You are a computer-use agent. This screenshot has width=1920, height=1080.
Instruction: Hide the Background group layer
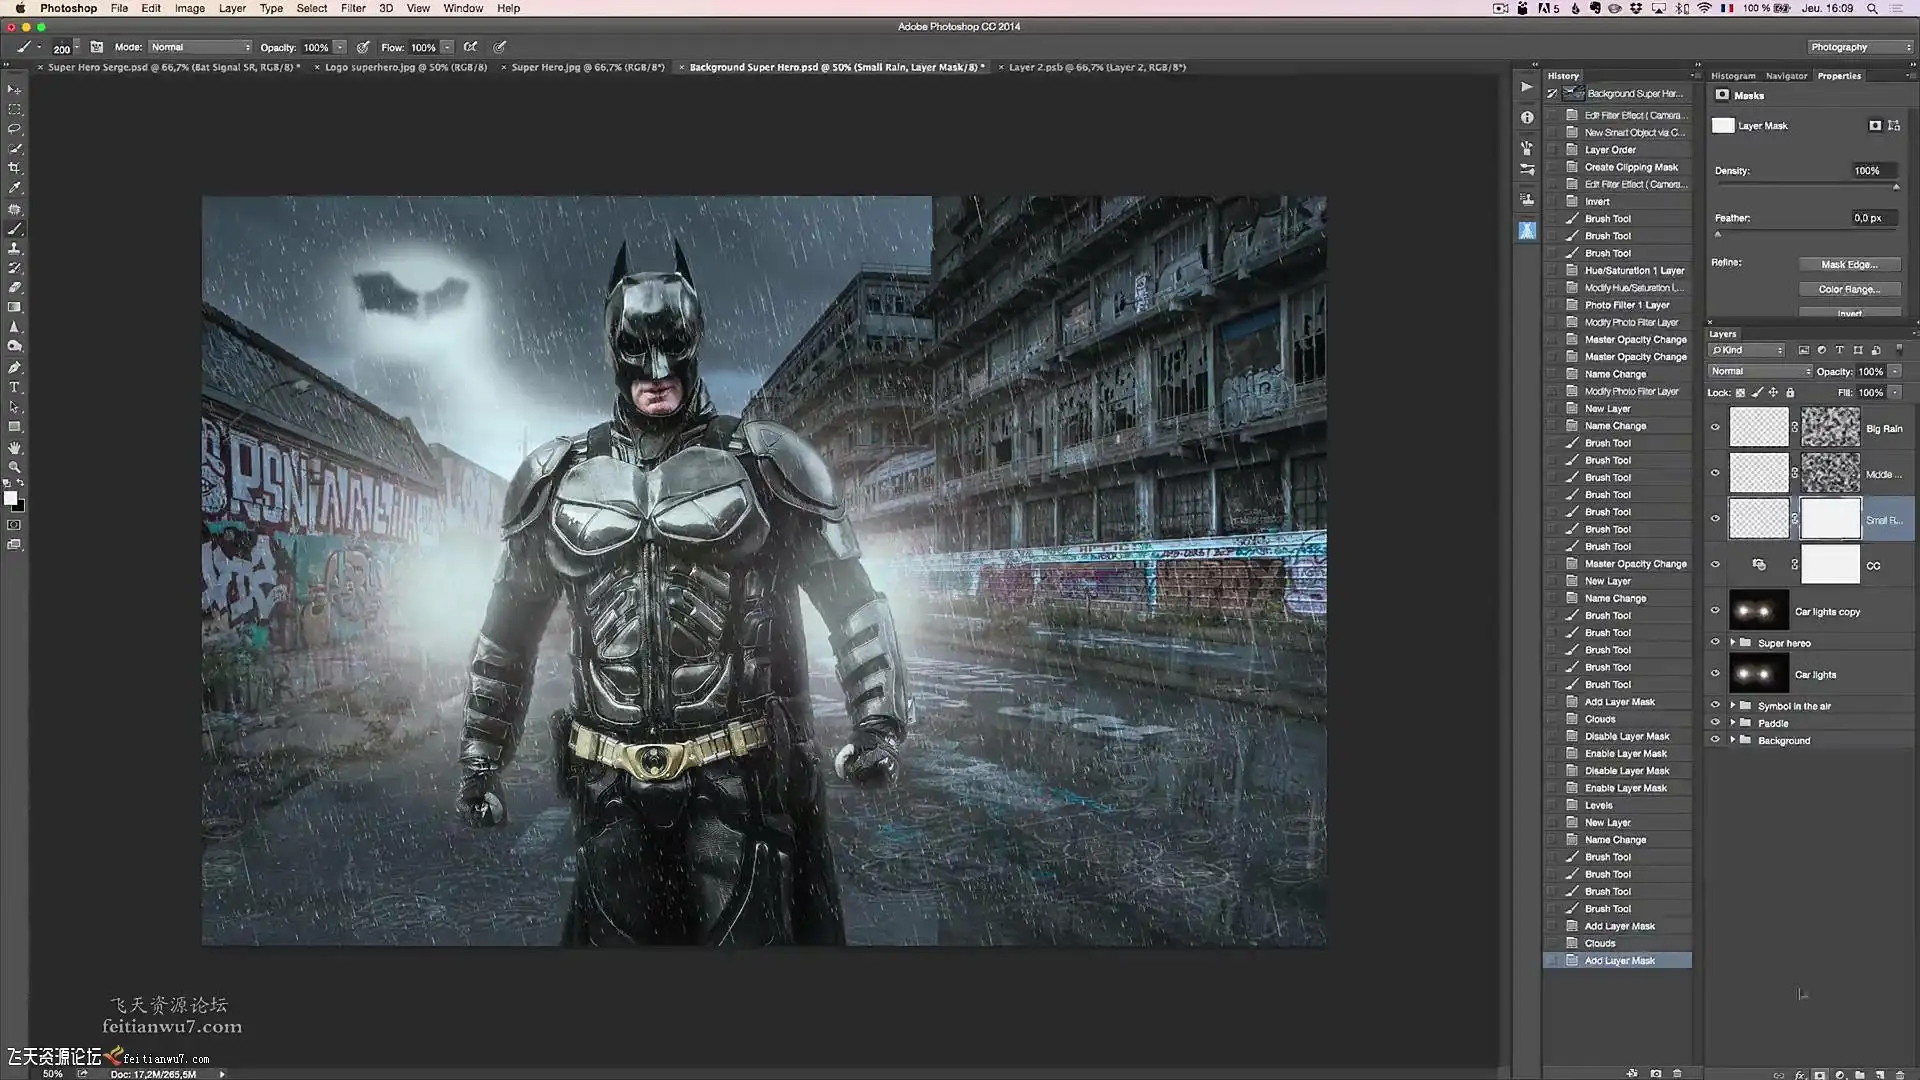tap(1715, 740)
